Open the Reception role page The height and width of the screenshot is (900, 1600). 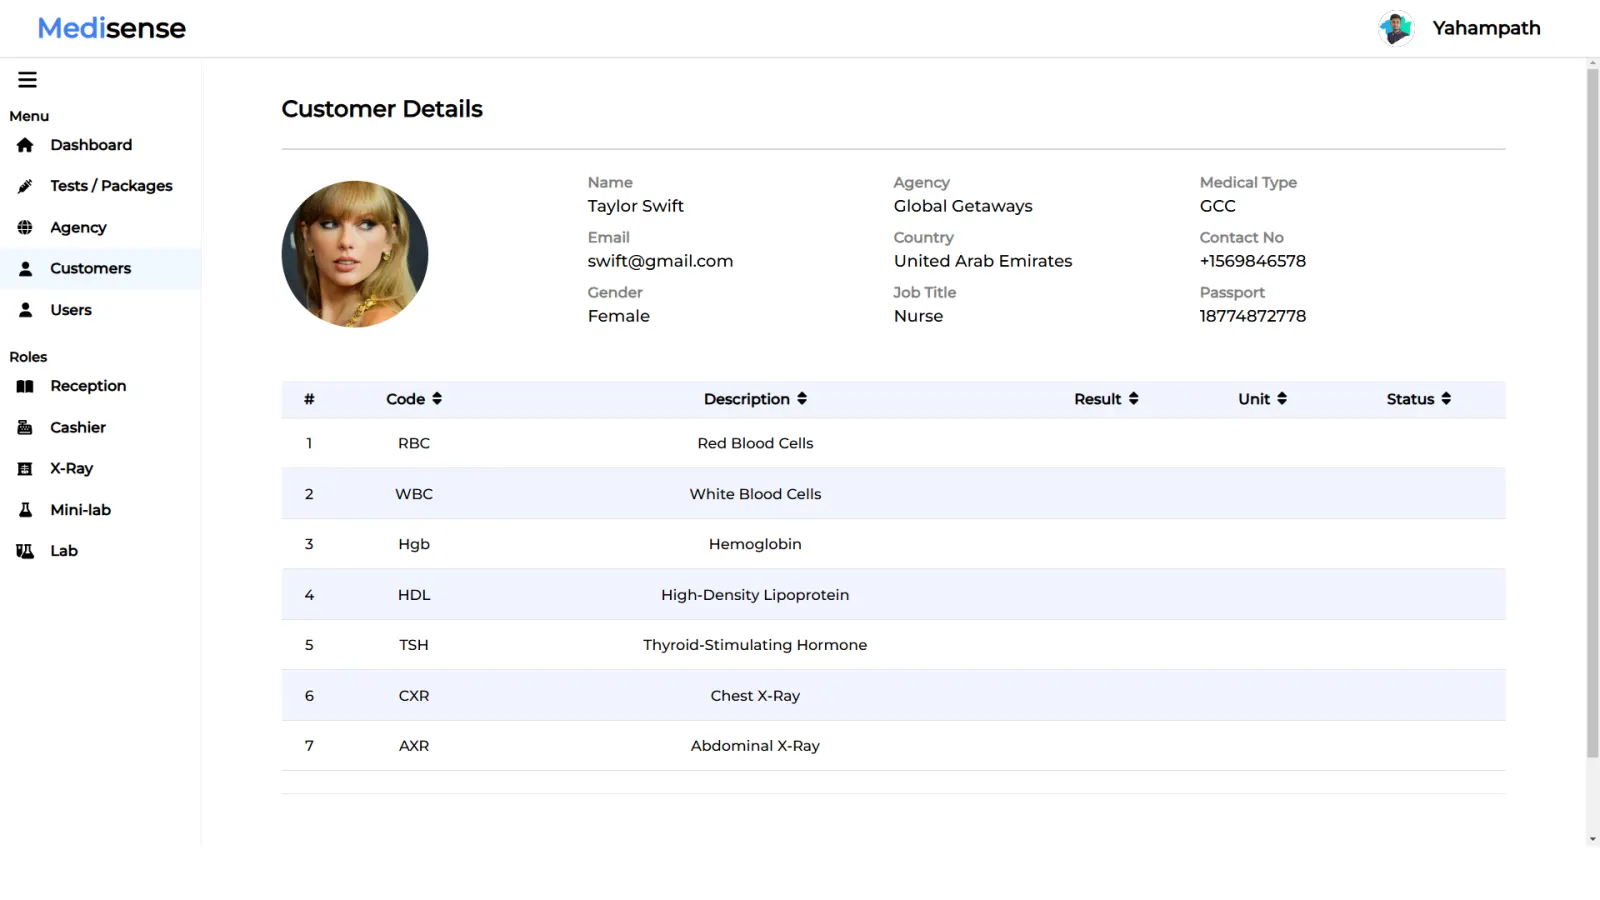pyautogui.click(x=100, y=386)
